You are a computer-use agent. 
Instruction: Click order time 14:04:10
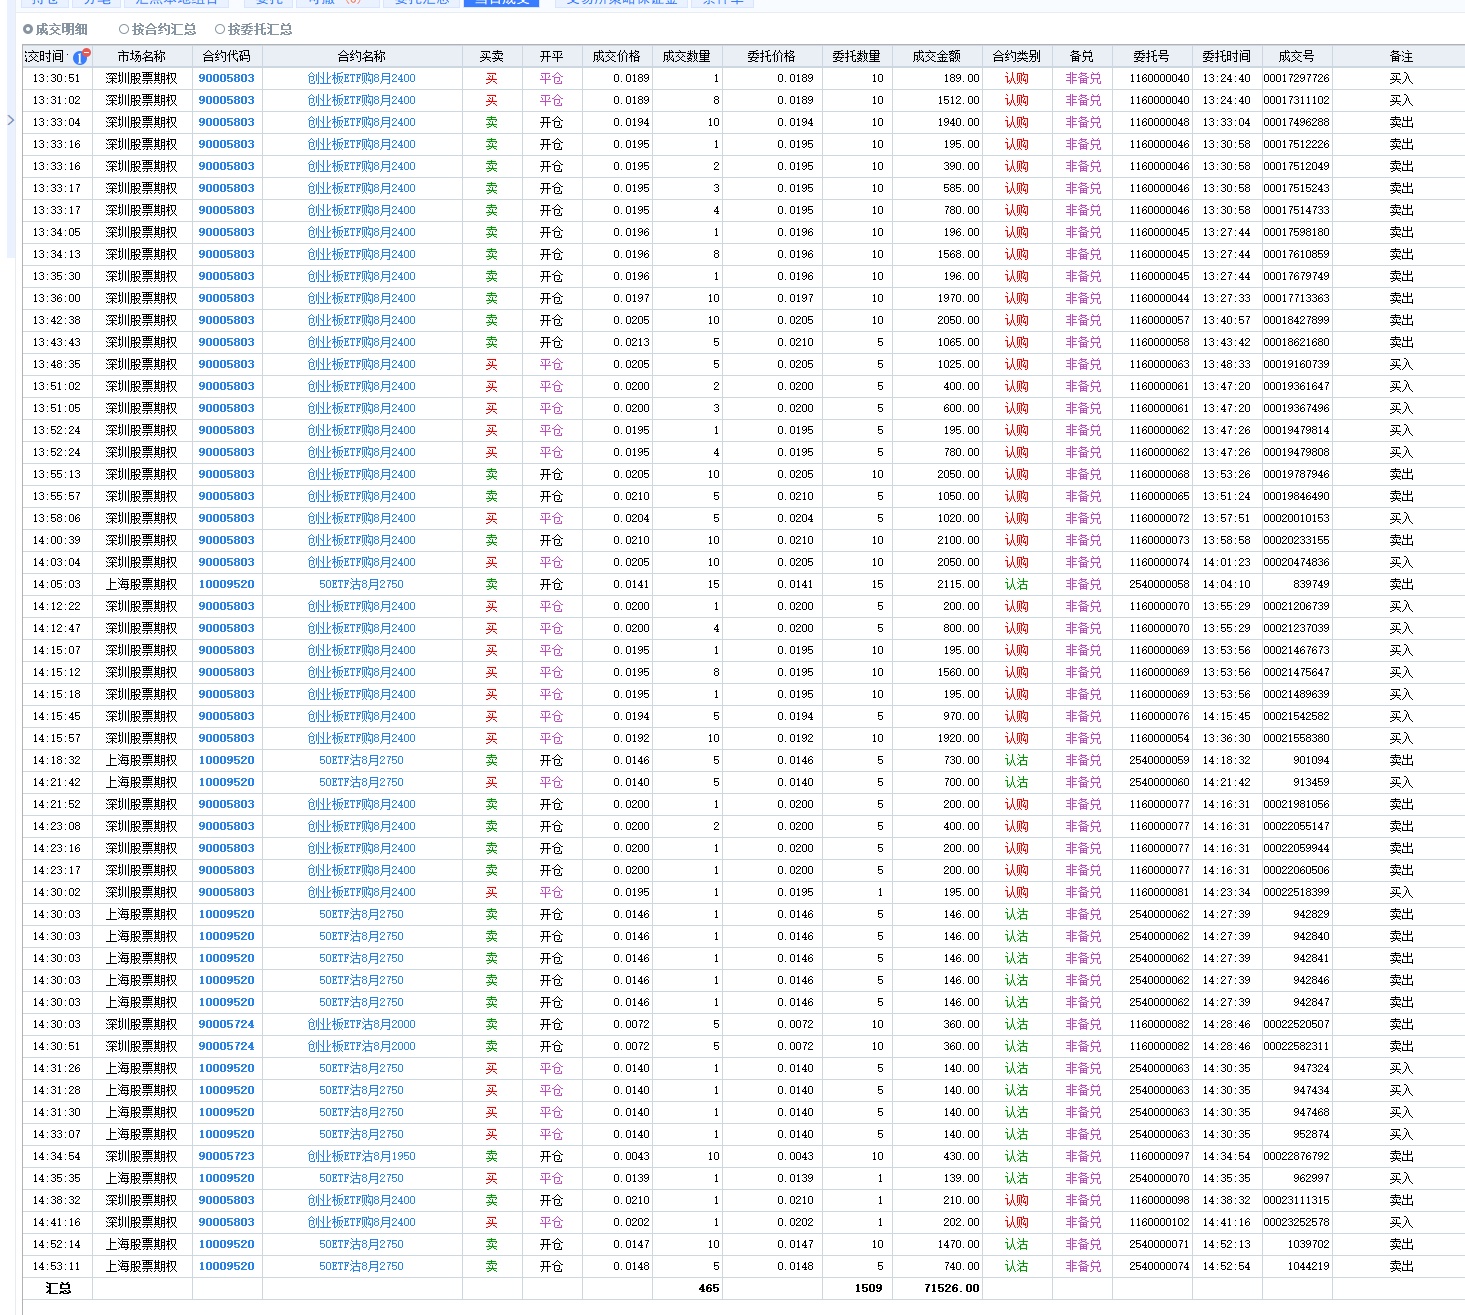coord(1226,584)
